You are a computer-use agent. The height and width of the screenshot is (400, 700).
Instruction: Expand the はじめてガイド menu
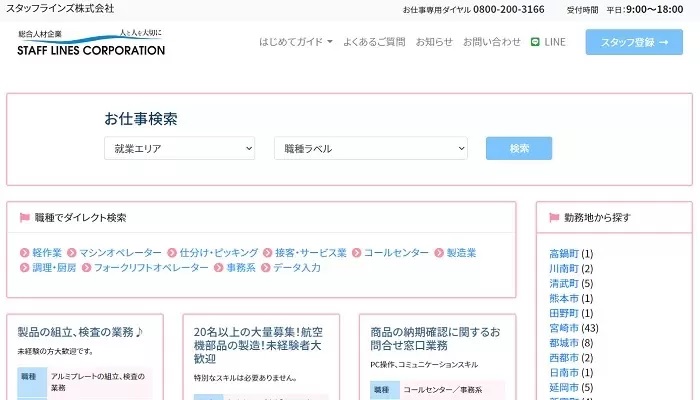296,43
